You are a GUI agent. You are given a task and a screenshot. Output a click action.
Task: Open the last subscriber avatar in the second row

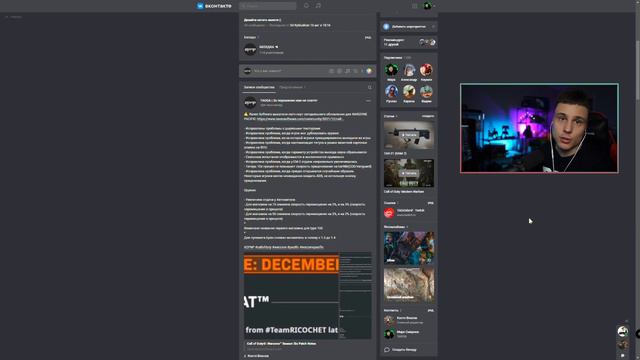[x=426, y=92]
